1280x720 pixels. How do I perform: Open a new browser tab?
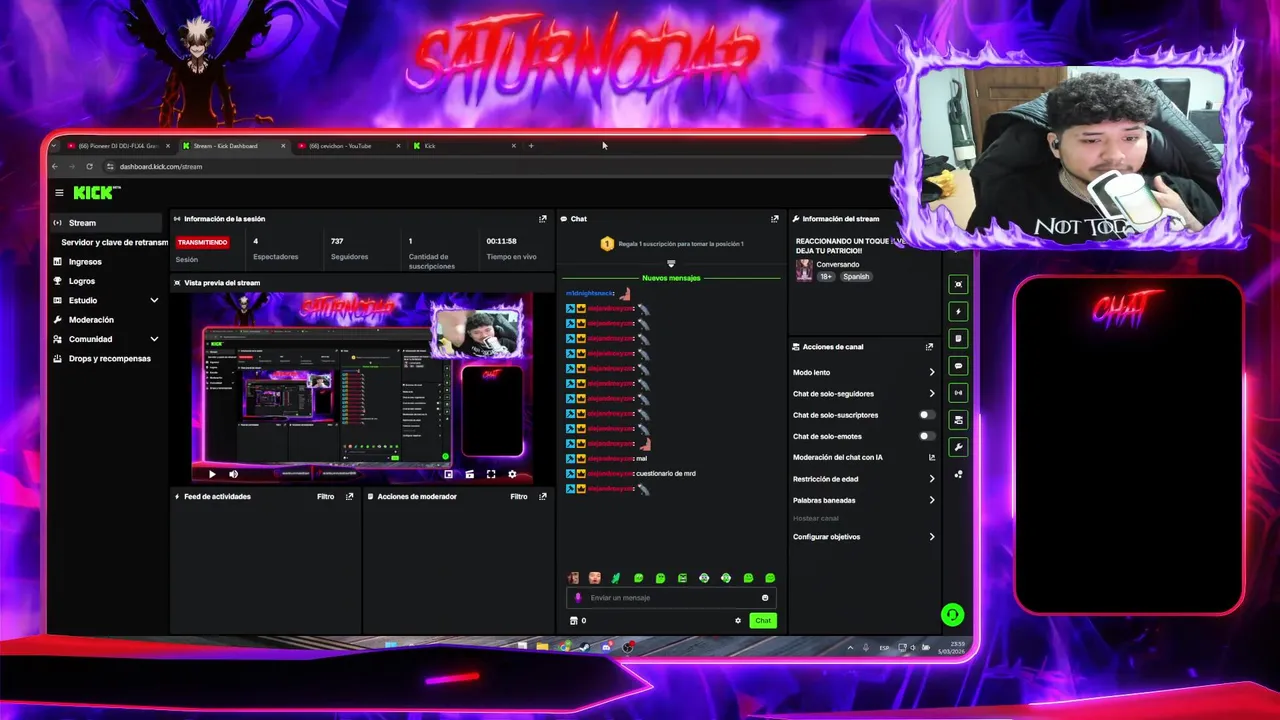pos(531,146)
